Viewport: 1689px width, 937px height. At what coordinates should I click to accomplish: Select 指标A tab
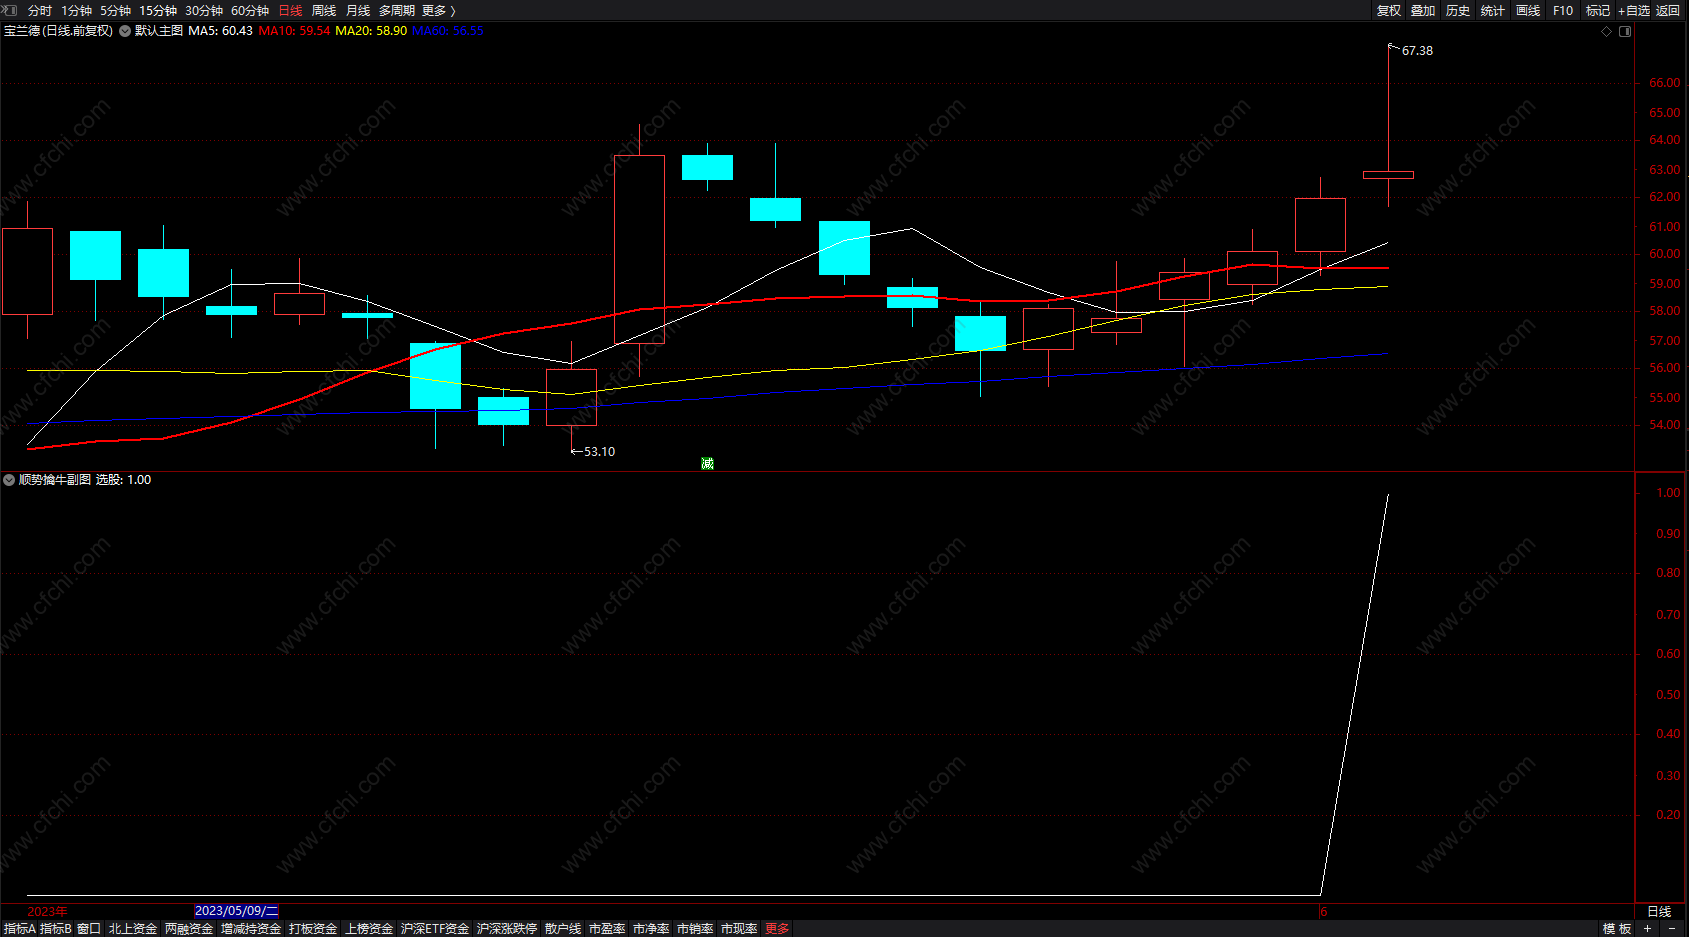(19, 929)
